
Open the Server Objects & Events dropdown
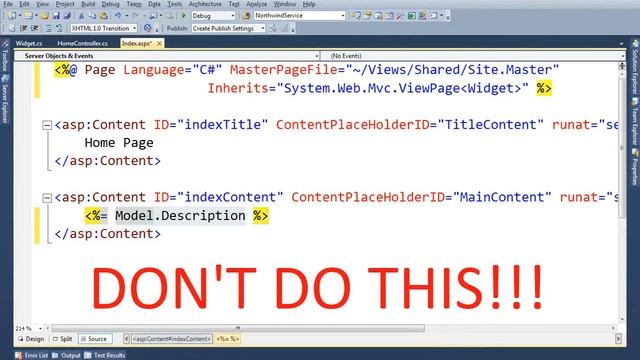[x=167, y=56]
